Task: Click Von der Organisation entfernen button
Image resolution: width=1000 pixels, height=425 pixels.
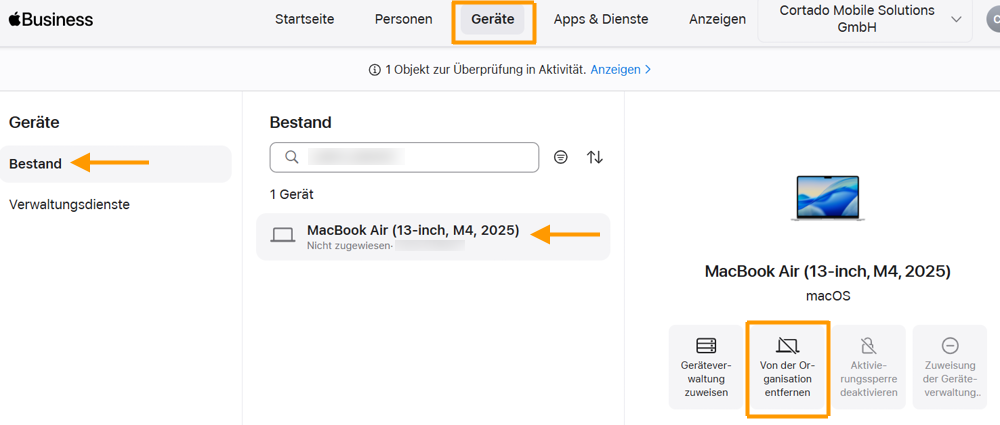Action: pyautogui.click(x=788, y=367)
